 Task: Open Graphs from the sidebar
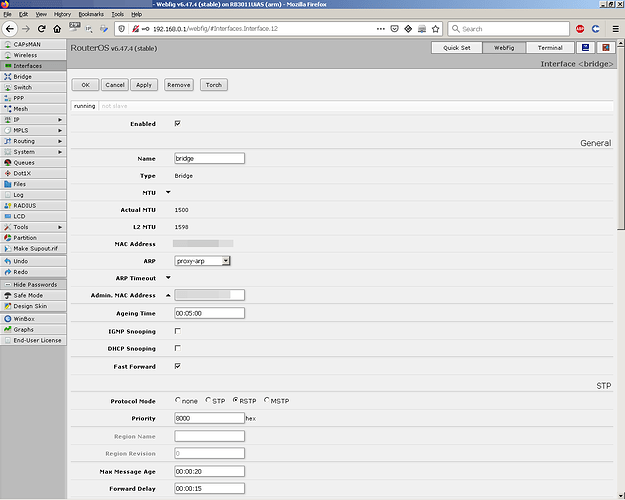(33, 330)
